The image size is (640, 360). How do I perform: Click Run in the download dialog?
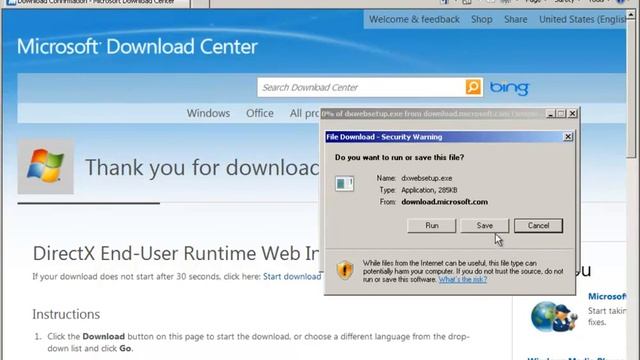pos(431,225)
